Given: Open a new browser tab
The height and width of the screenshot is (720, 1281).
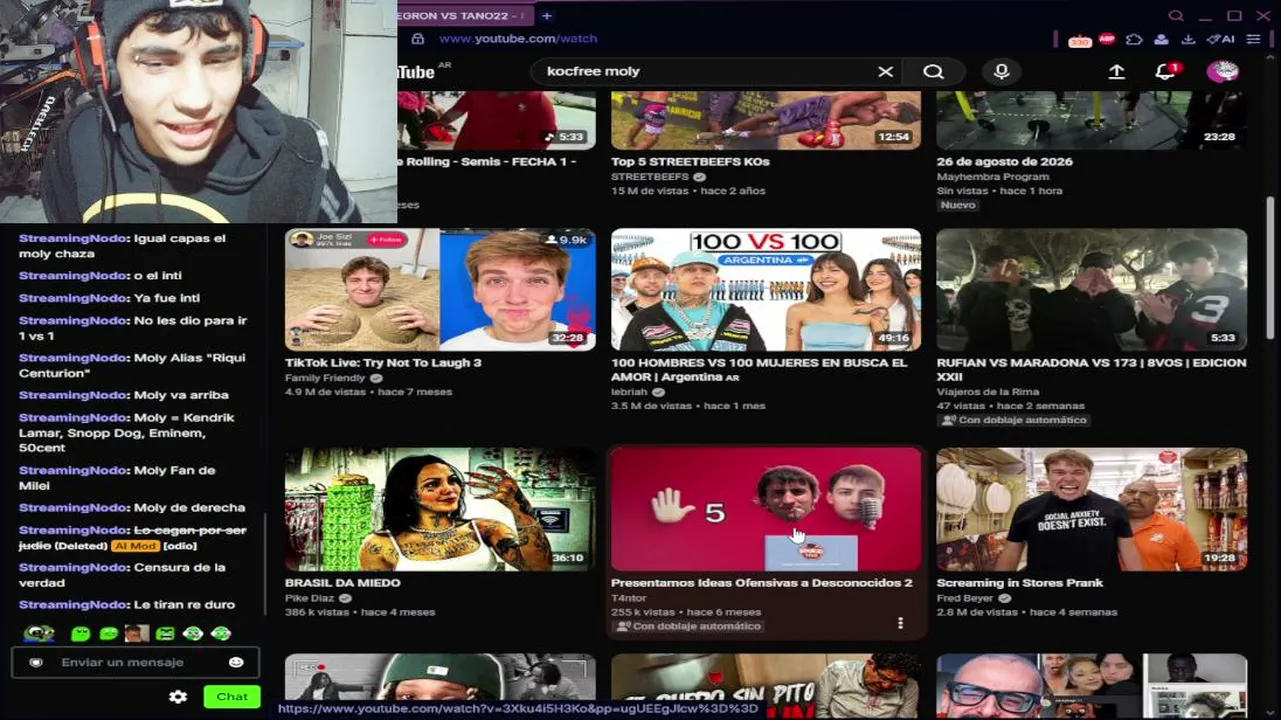Looking at the screenshot, I should (x=546, y=15).
